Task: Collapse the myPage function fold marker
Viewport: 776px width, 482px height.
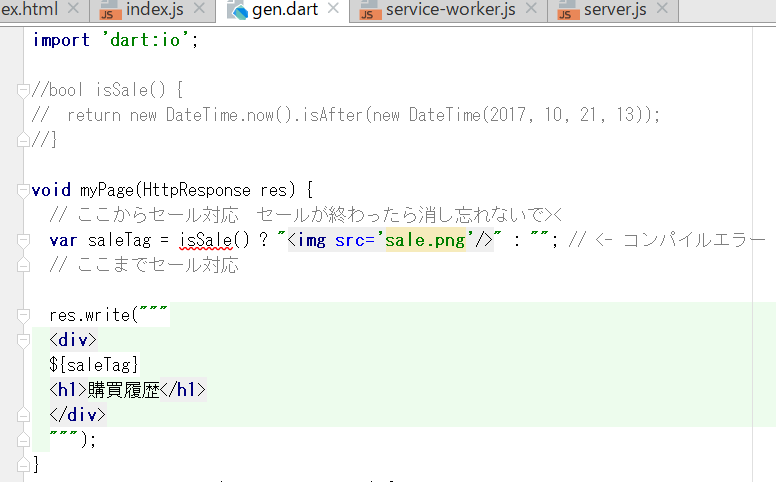Action: coord(23,191)
